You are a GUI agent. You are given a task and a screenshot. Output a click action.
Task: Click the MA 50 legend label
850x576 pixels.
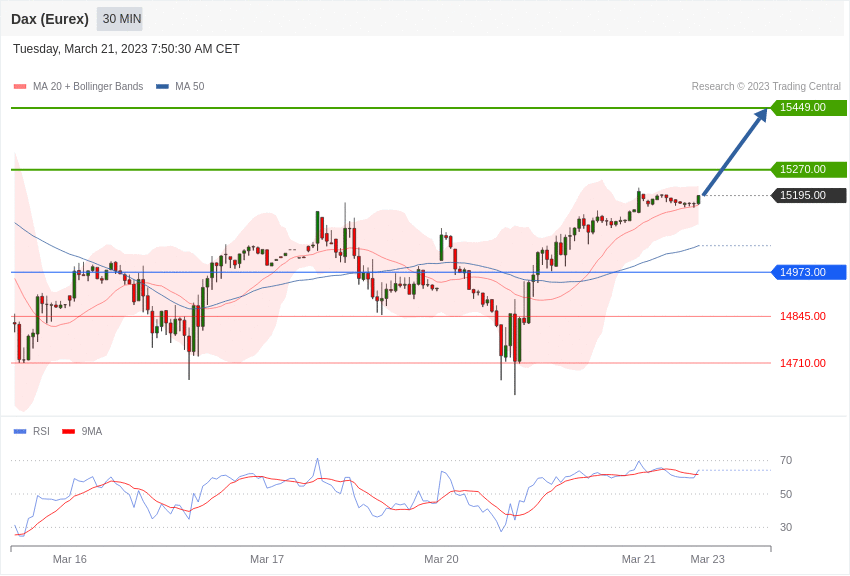190,86
